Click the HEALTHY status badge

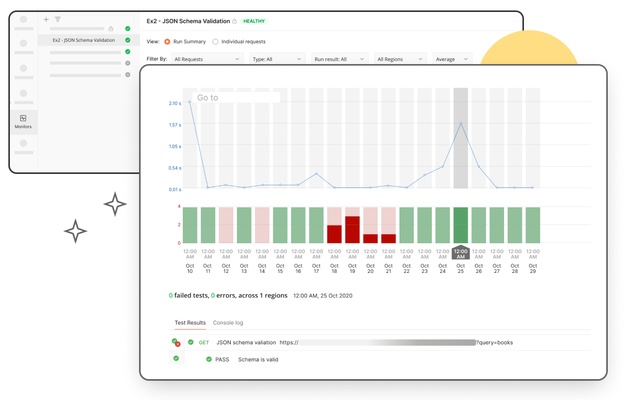[x=255, y=20]
